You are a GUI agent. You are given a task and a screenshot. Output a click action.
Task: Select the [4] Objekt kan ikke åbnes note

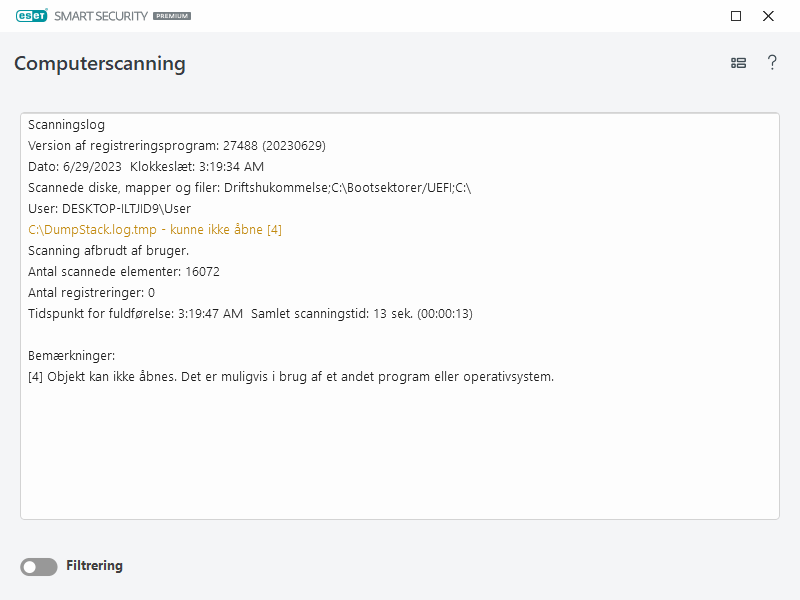[290, 377]
